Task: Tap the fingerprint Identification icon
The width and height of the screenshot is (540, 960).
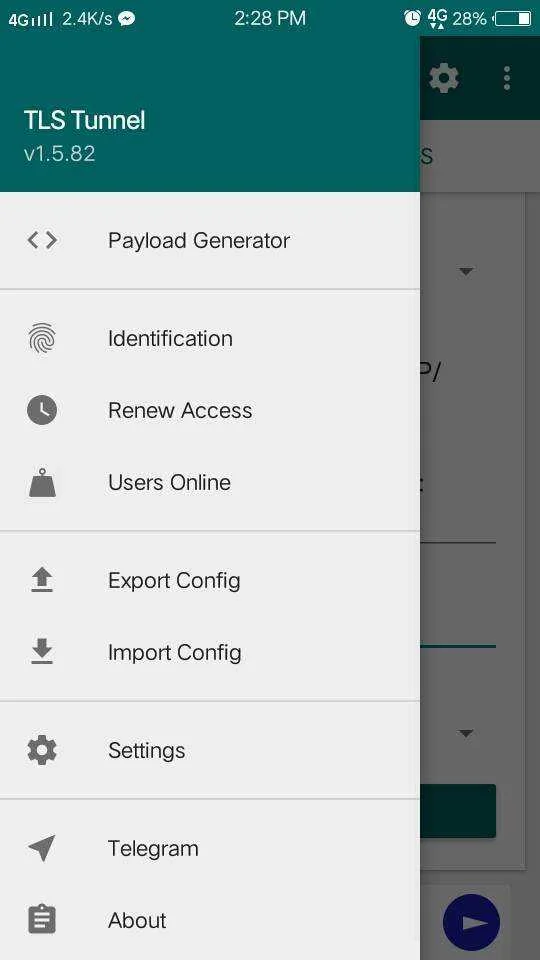Action: tap(42, 338)
